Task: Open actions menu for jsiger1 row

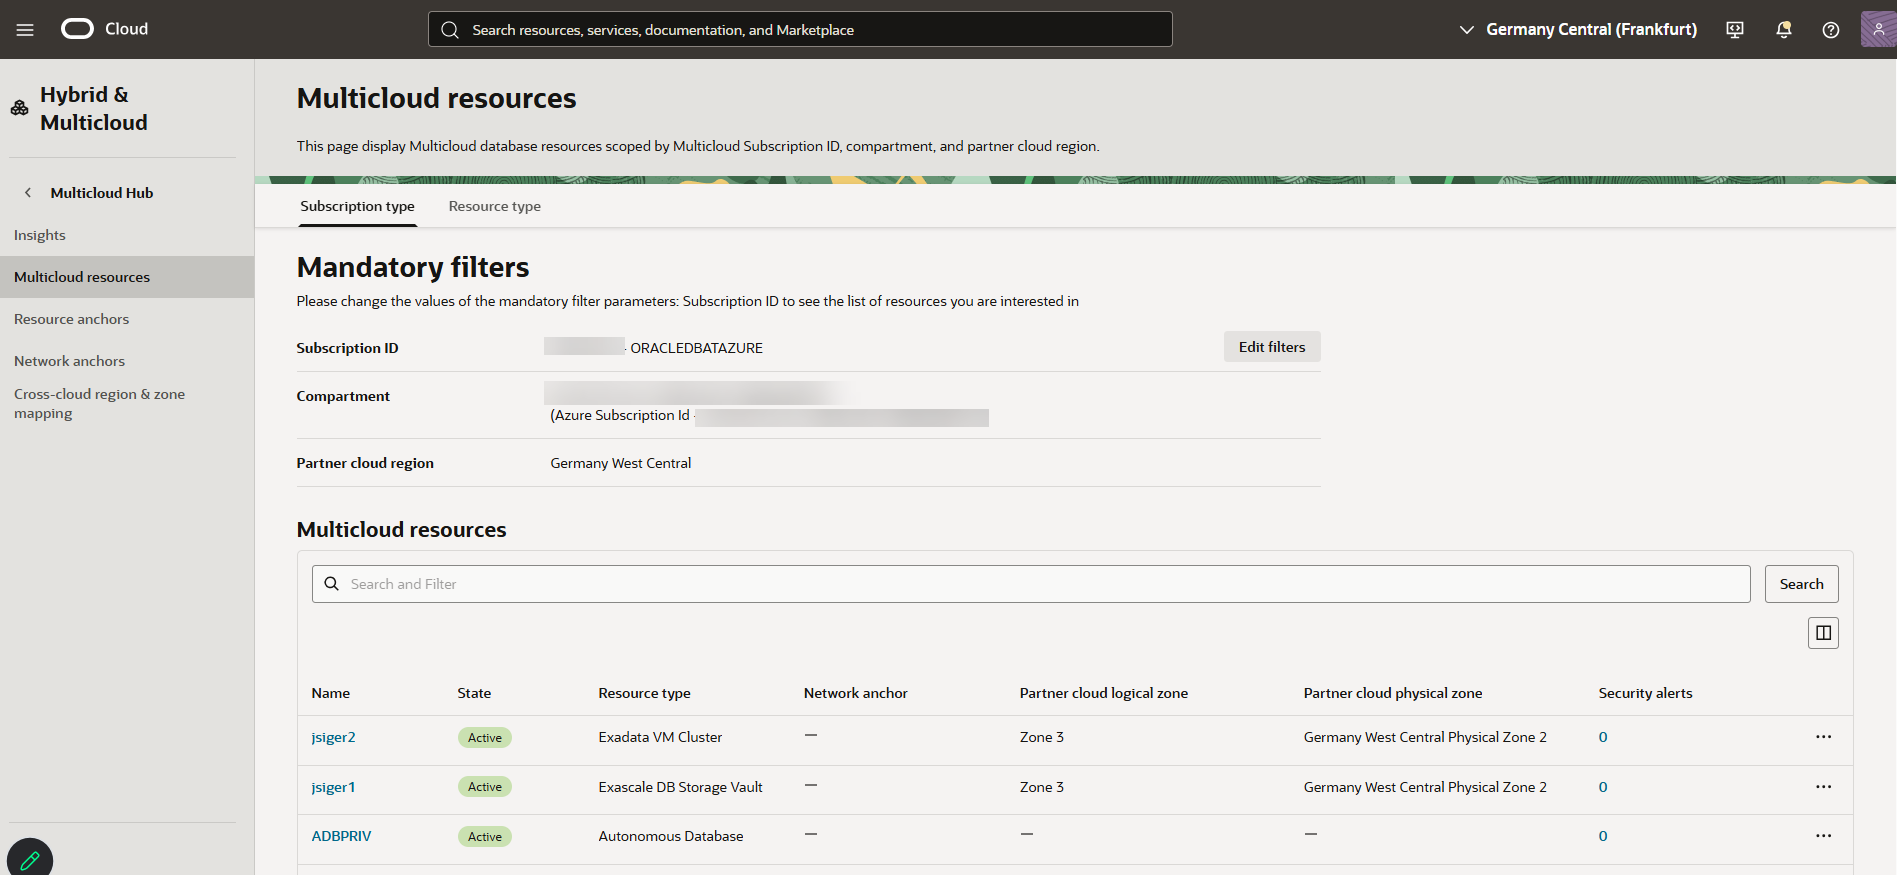Action: point(1823,787)
